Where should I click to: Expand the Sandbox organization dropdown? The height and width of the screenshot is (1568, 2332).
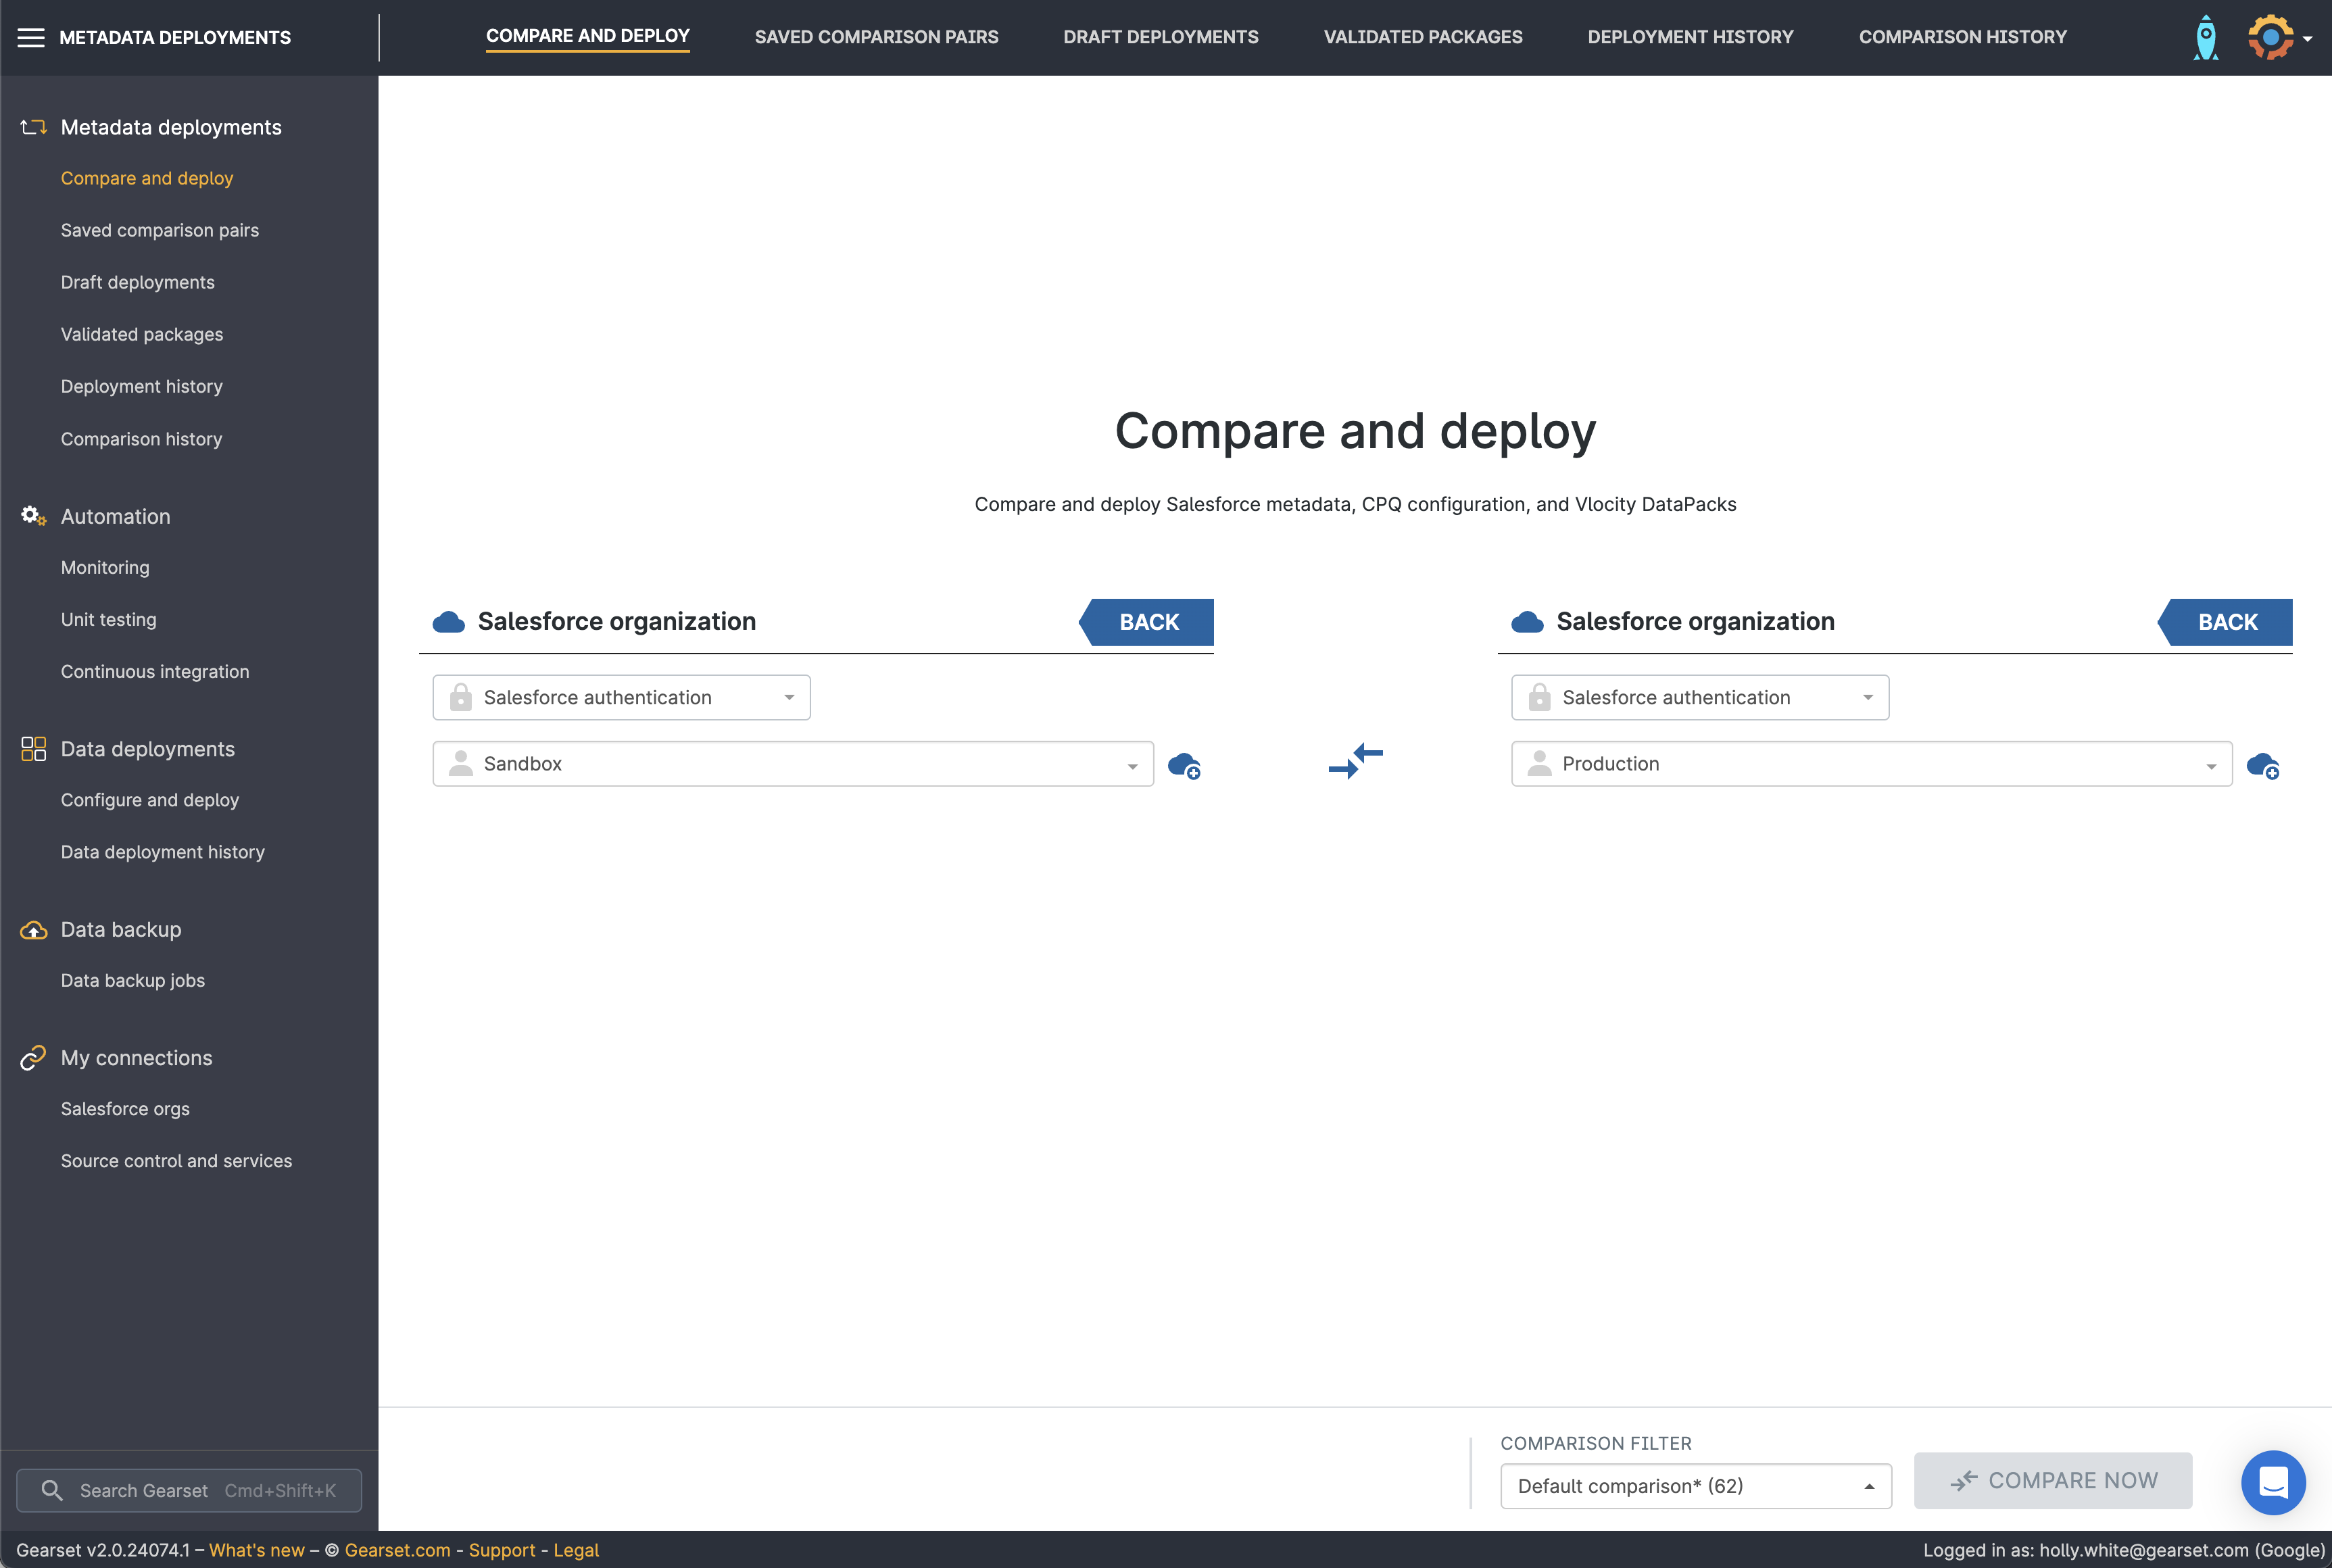pyautogui.click(x=792, y=764)
